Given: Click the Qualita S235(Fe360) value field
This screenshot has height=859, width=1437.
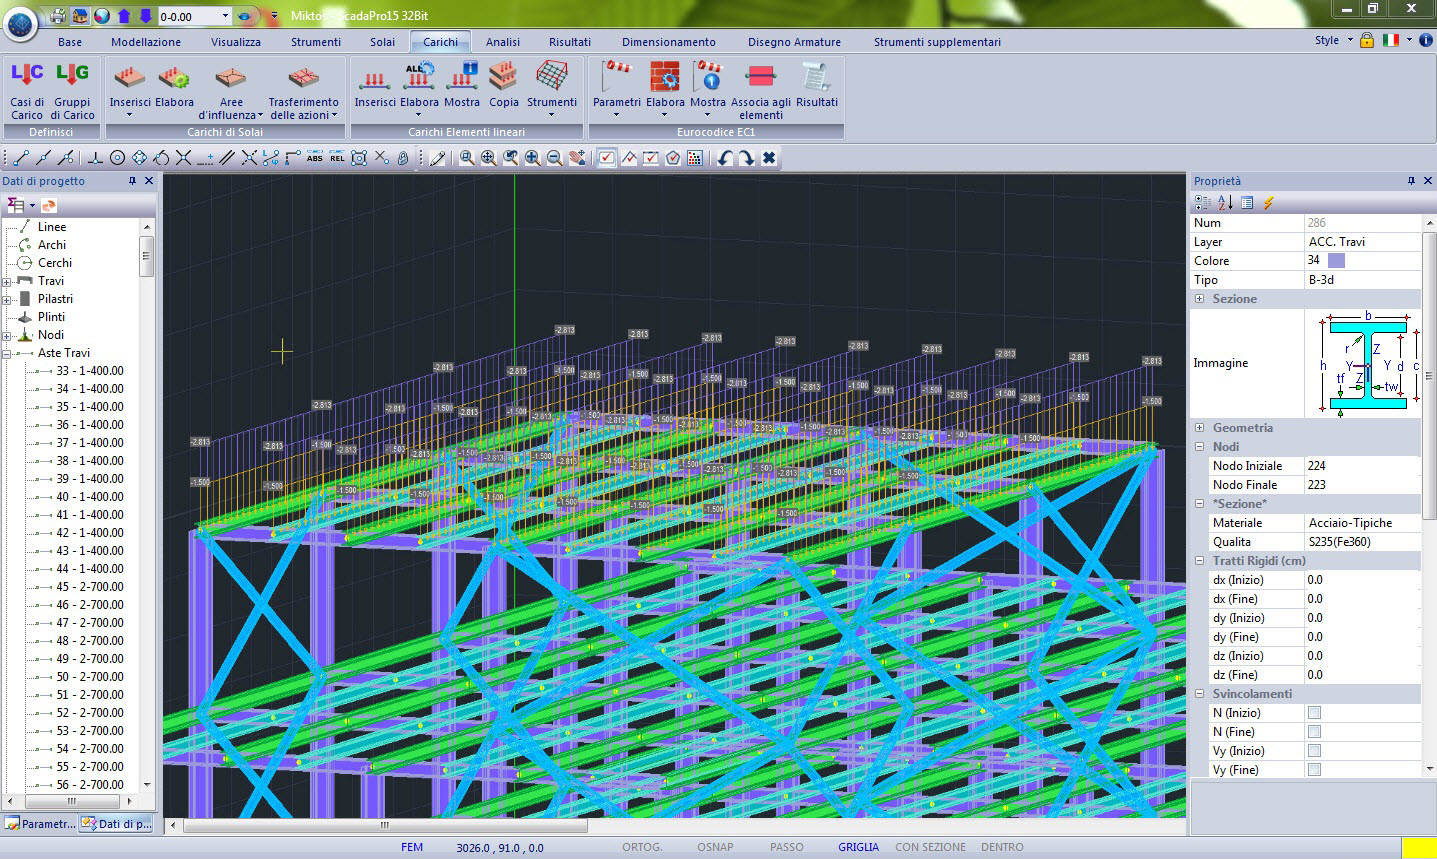Looking at the screenshot, I should click(x=1360, y=542).
